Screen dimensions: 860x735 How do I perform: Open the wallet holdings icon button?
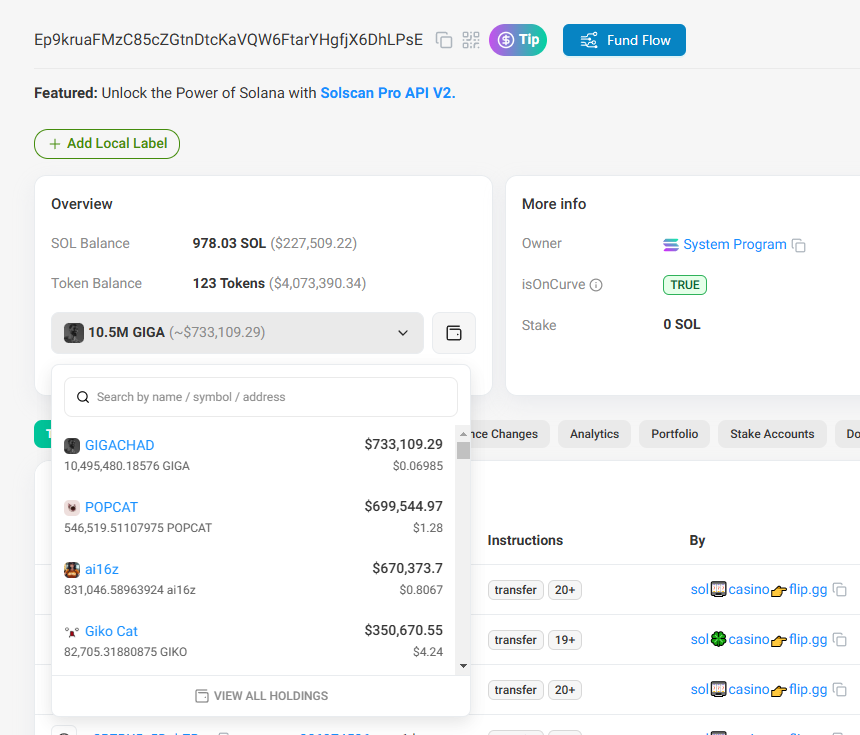click(x=454, y=333)
